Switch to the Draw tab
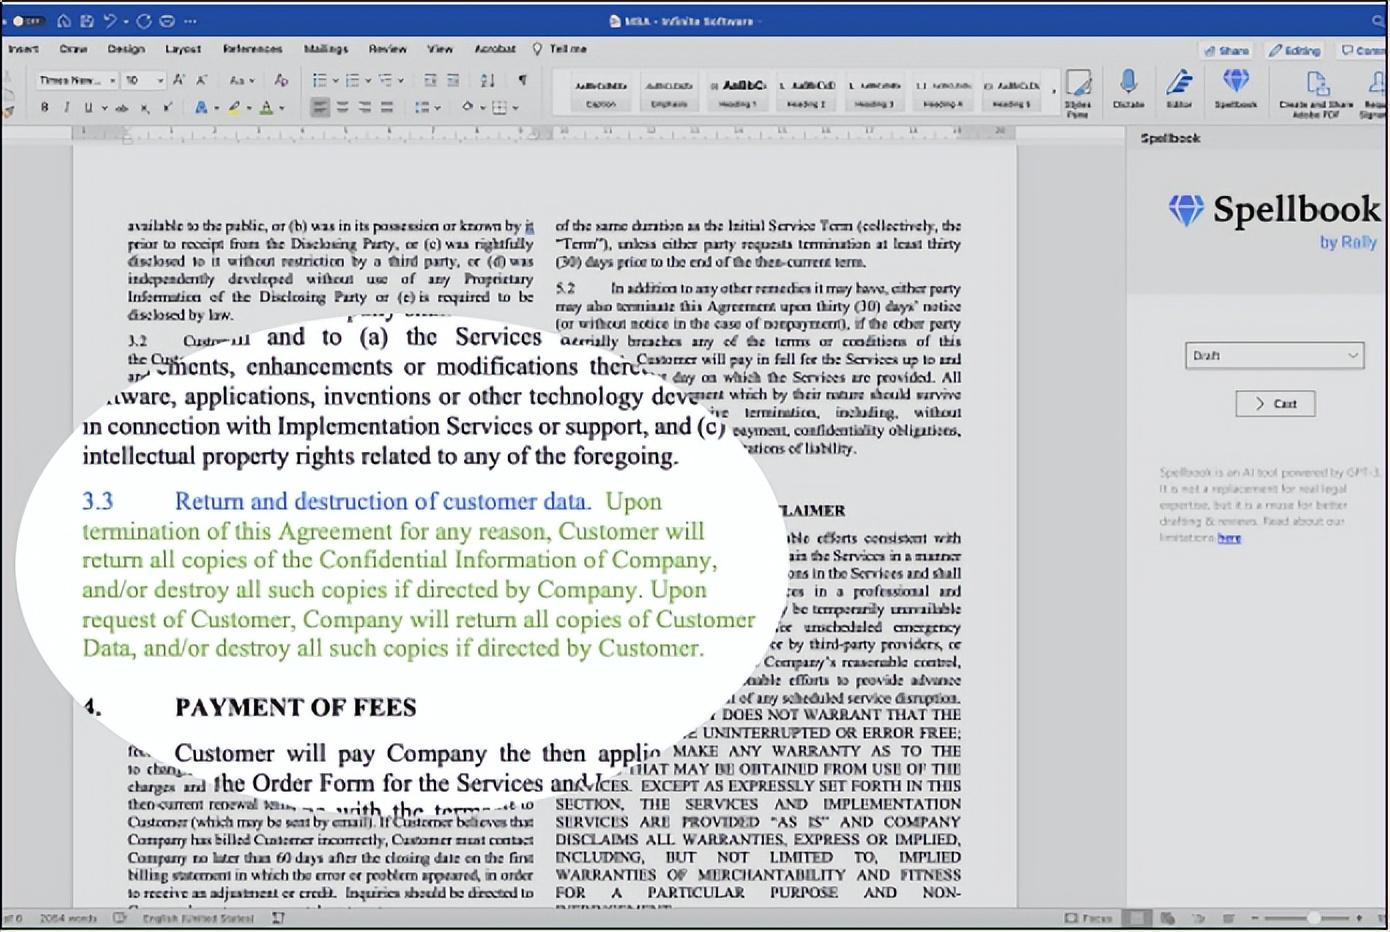 [73, 49]
